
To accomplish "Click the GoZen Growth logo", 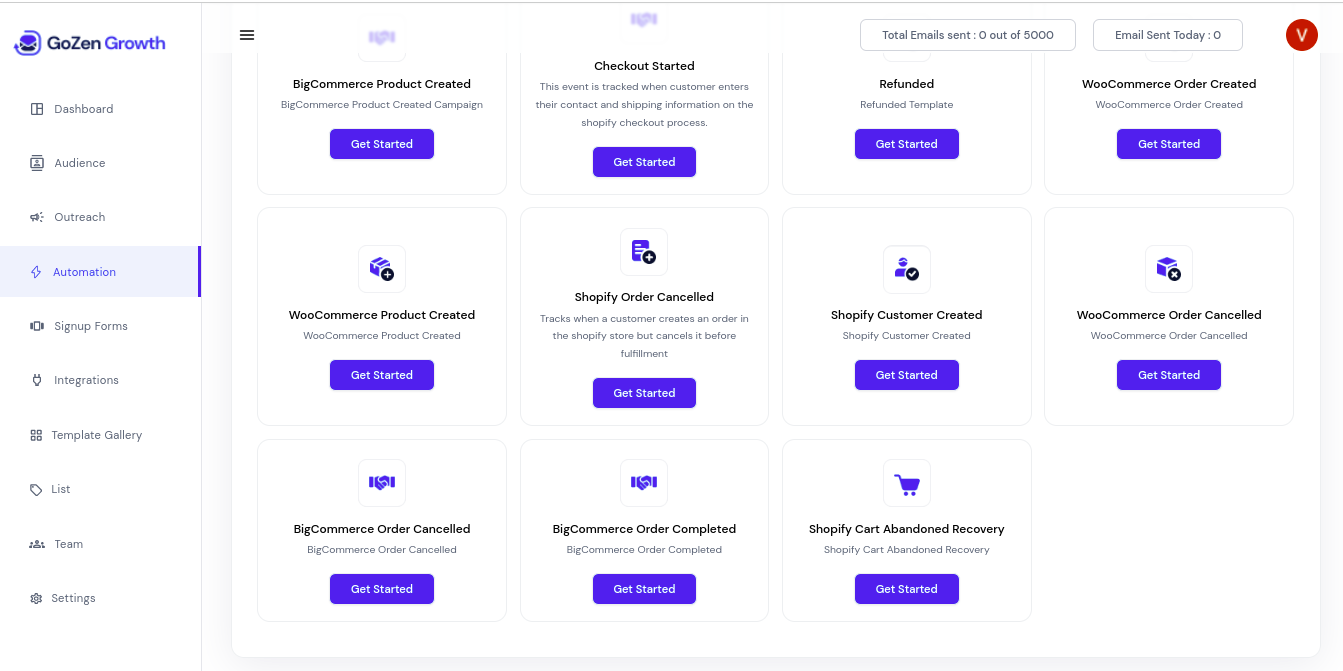I will [x=90, y=43].
